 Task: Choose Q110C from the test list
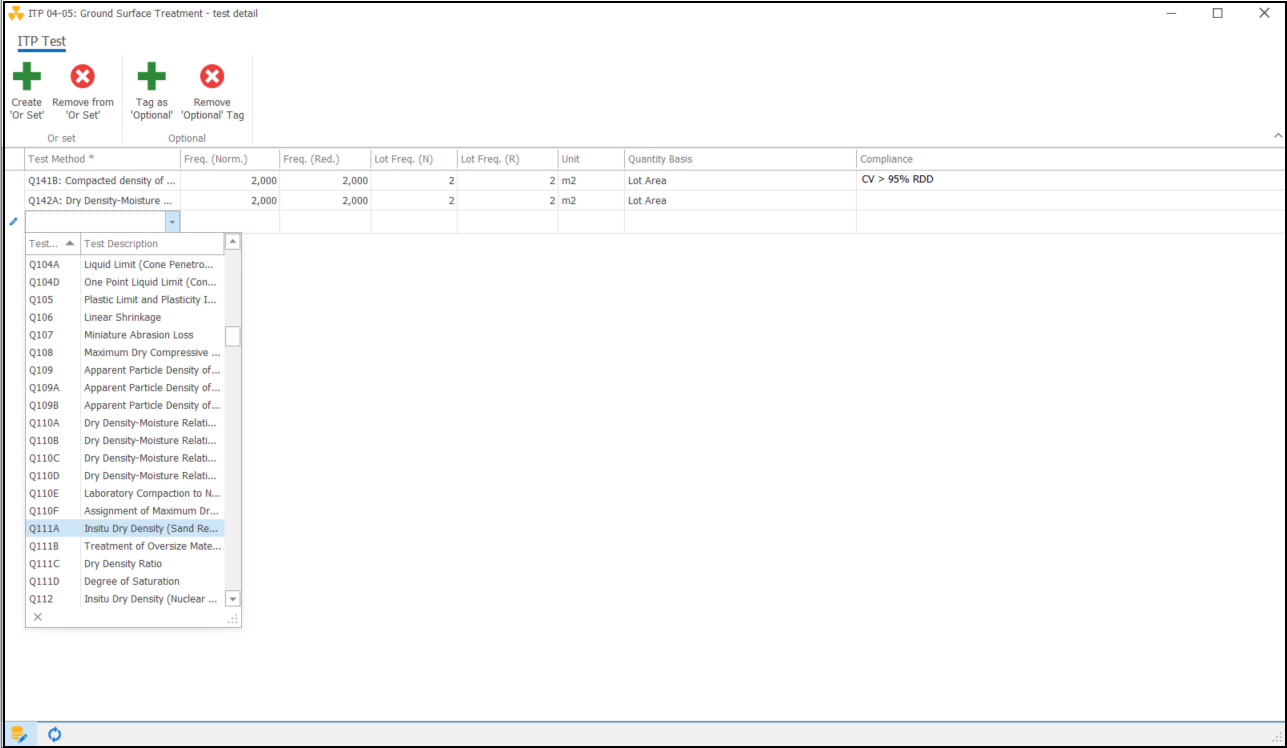click(125, 458)
